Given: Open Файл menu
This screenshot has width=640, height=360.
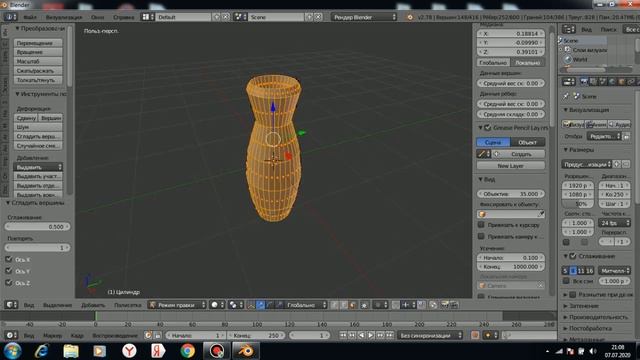Looking at the screenshot, I should [30, 17].
